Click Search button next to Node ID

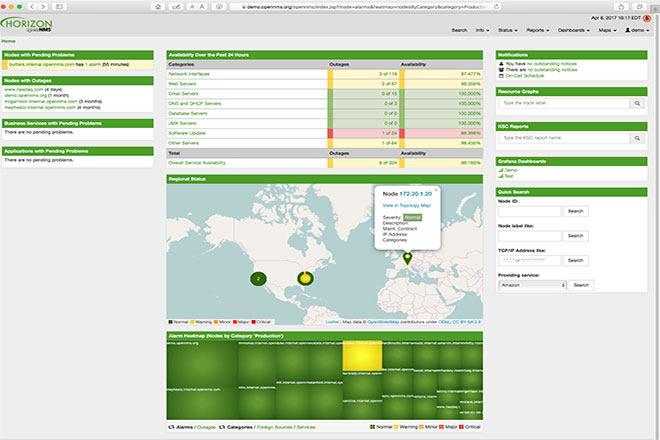tap(575, 211)
